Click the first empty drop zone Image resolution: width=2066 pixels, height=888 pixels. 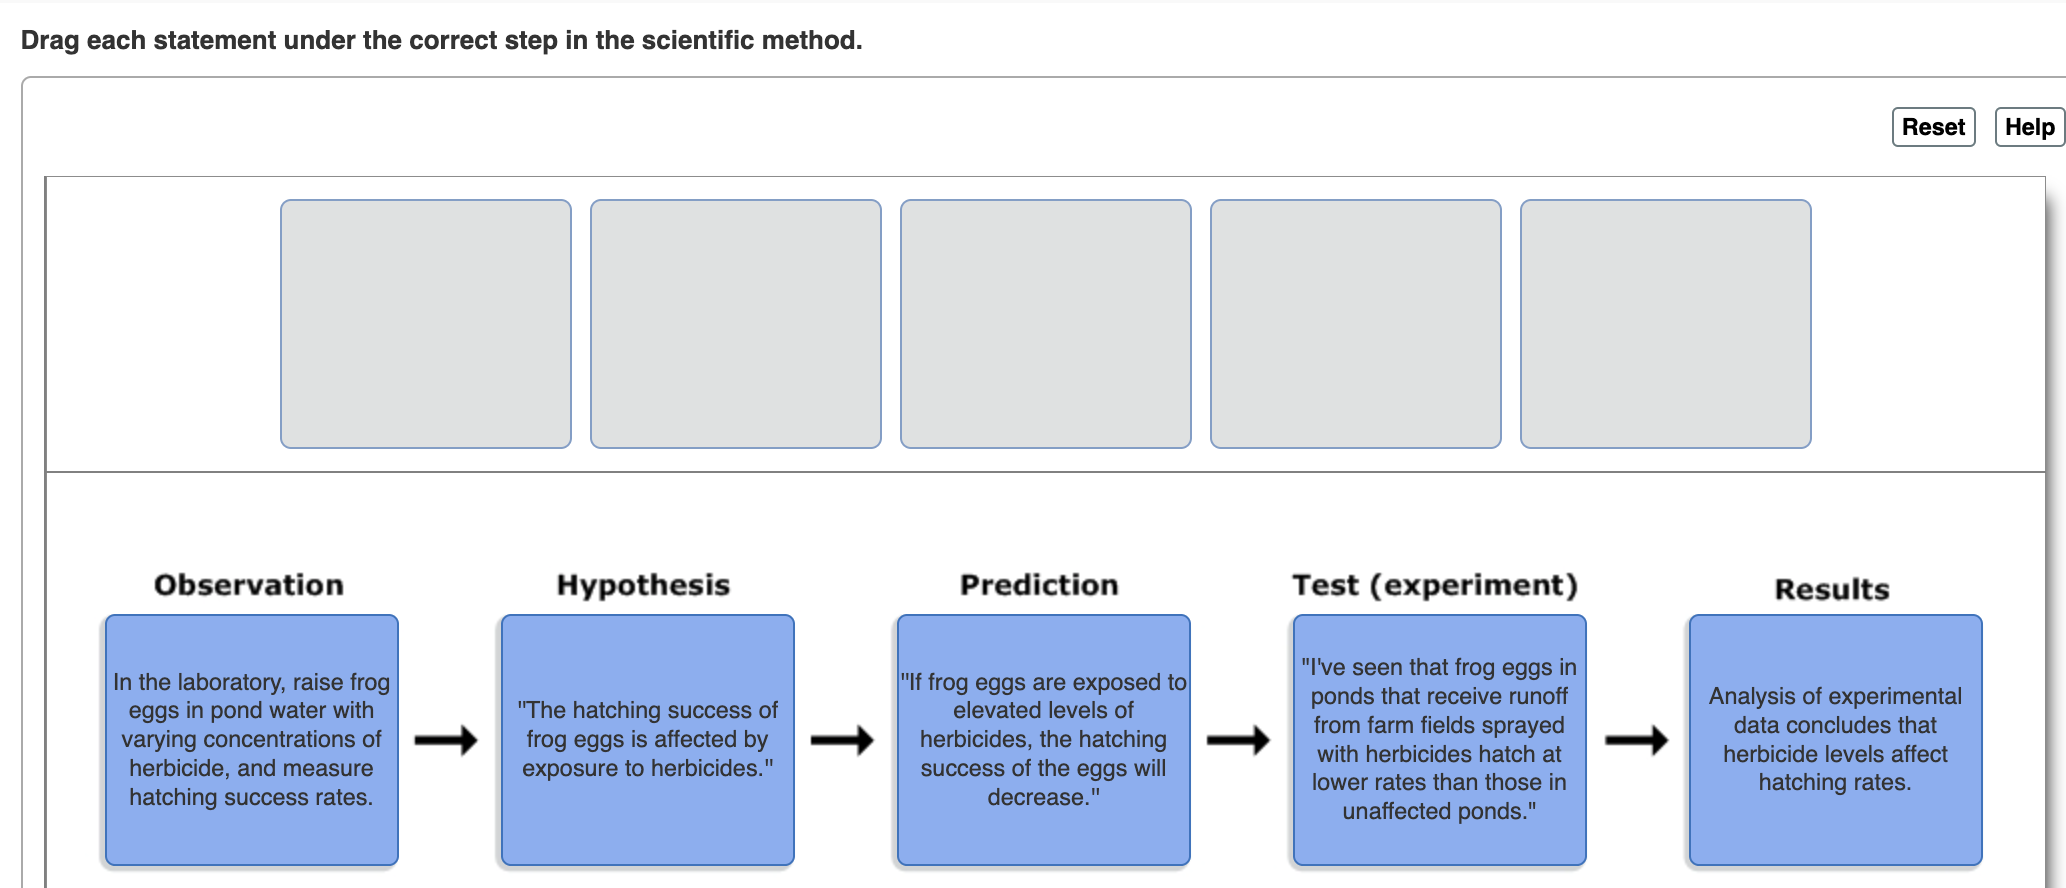426,323
